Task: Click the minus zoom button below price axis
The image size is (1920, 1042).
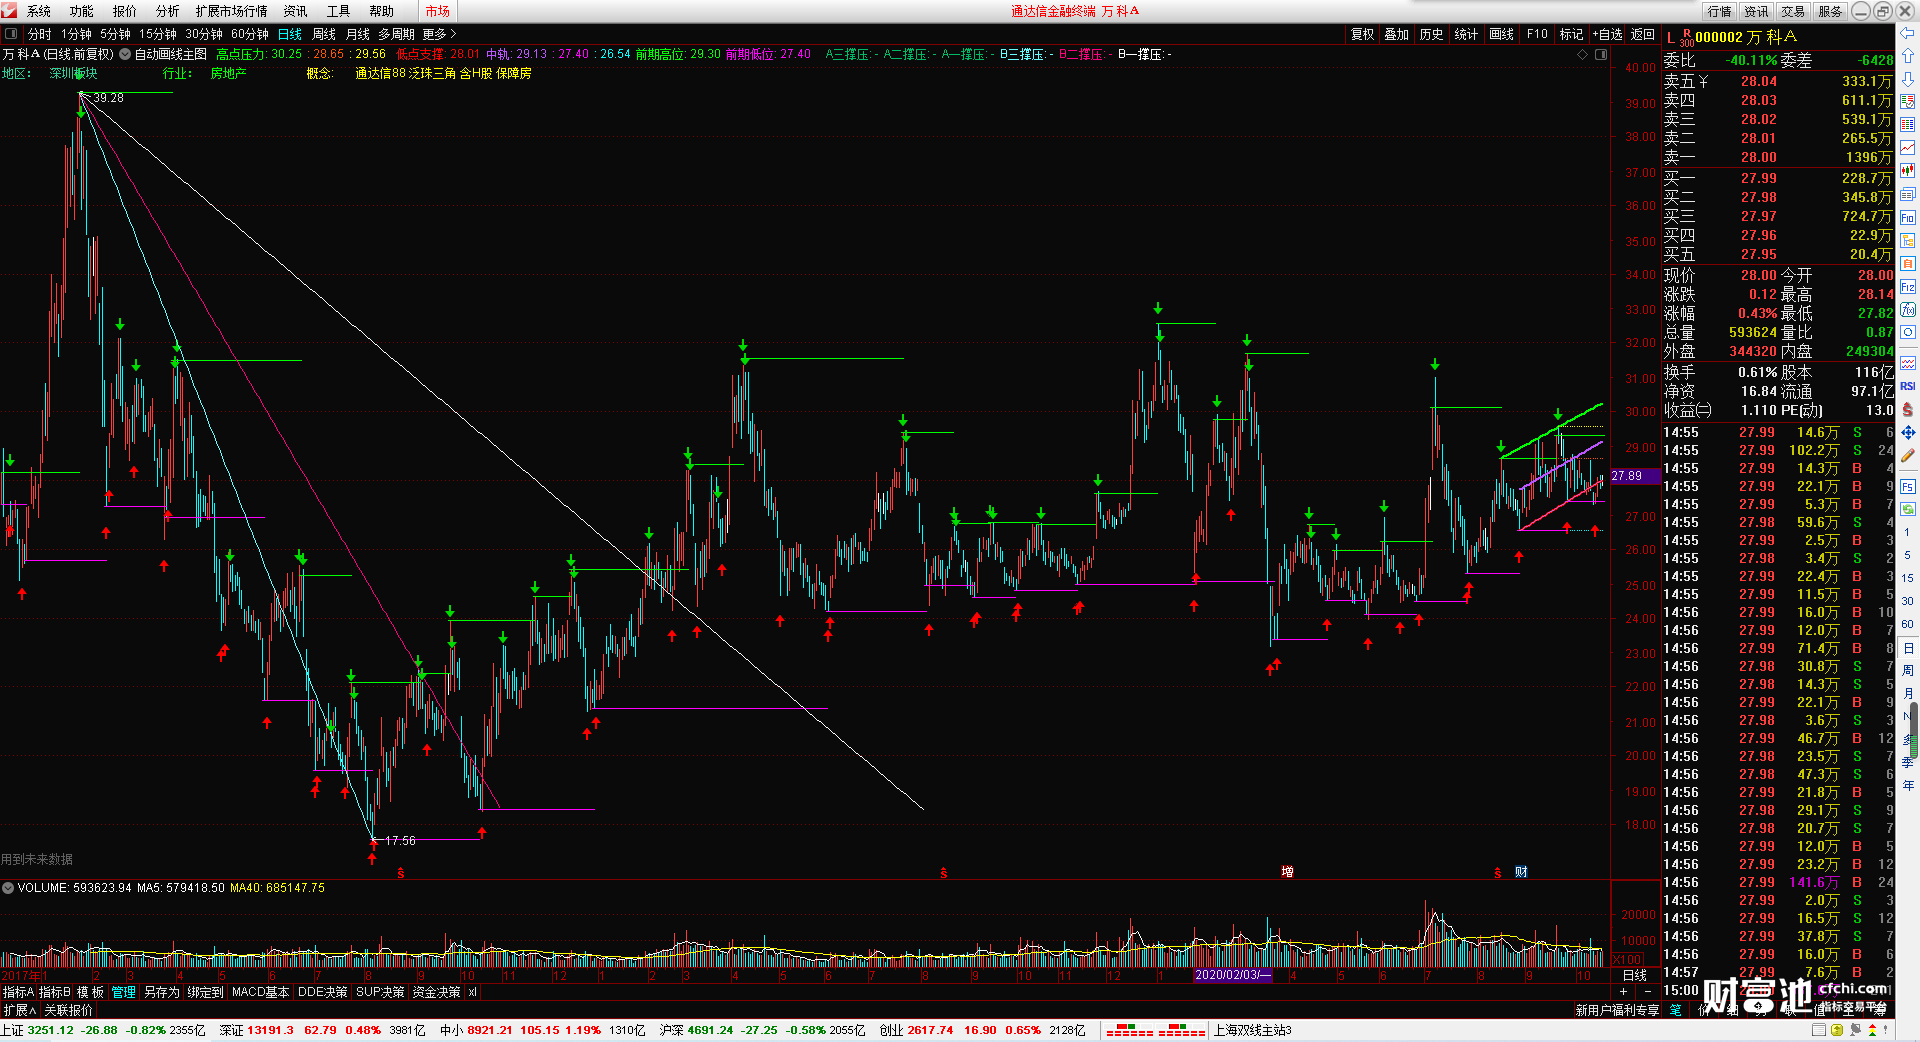Action: pos(1647,991)
